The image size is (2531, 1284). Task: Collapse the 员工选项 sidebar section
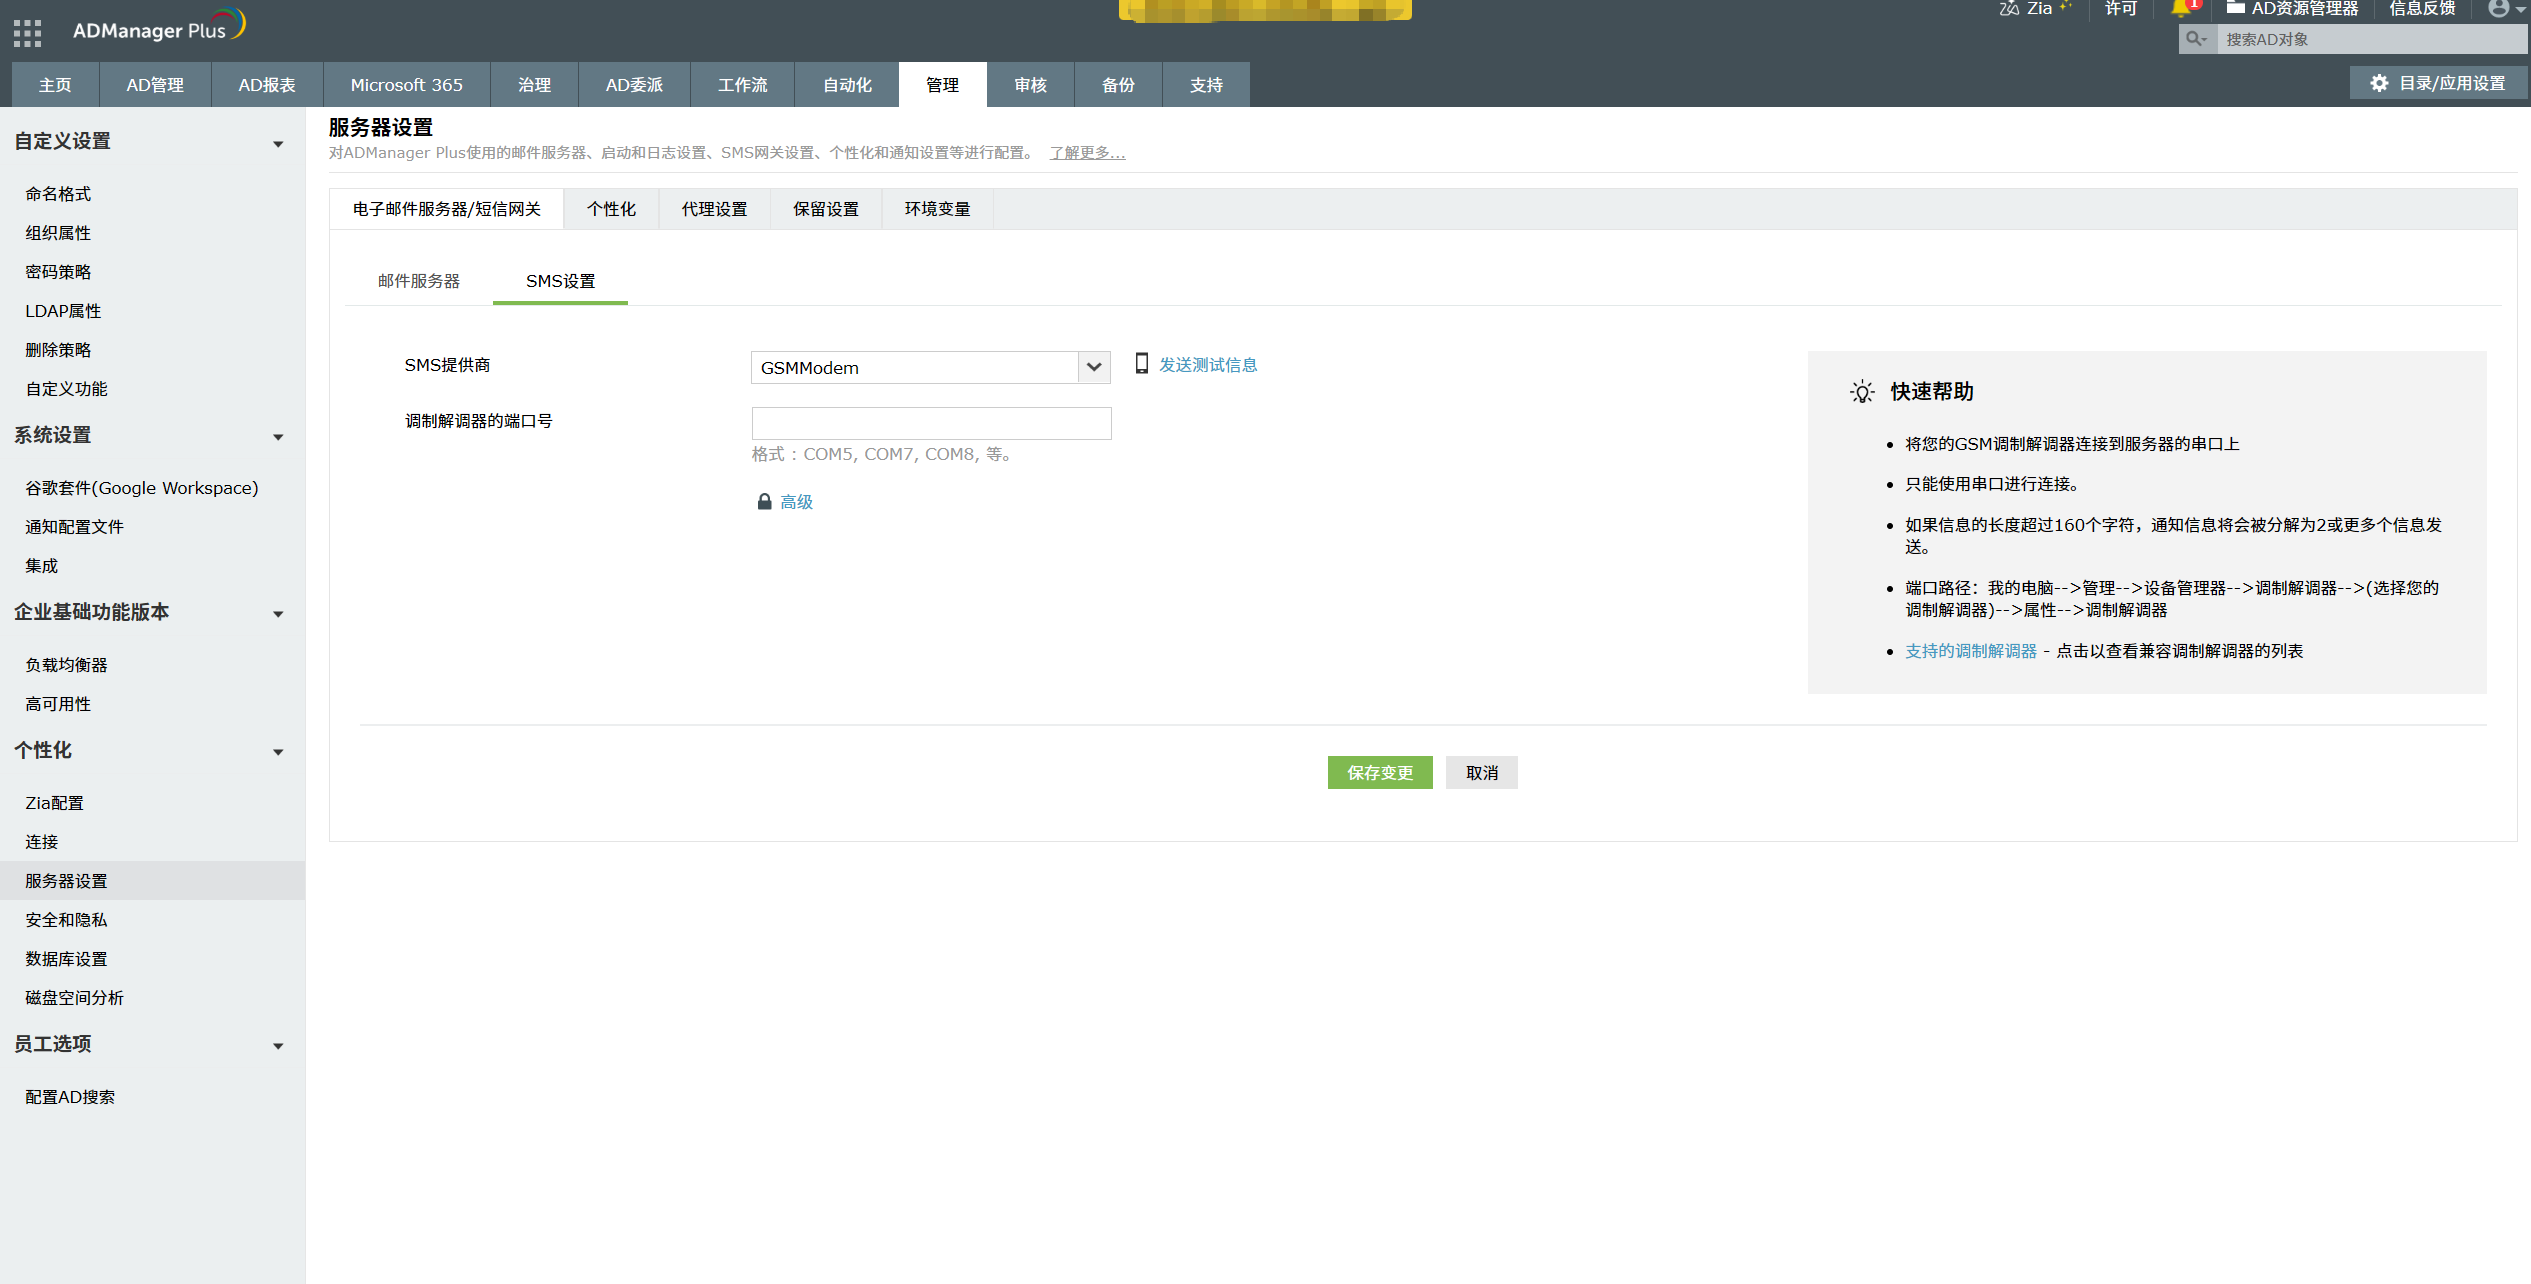pos(278,1046)
